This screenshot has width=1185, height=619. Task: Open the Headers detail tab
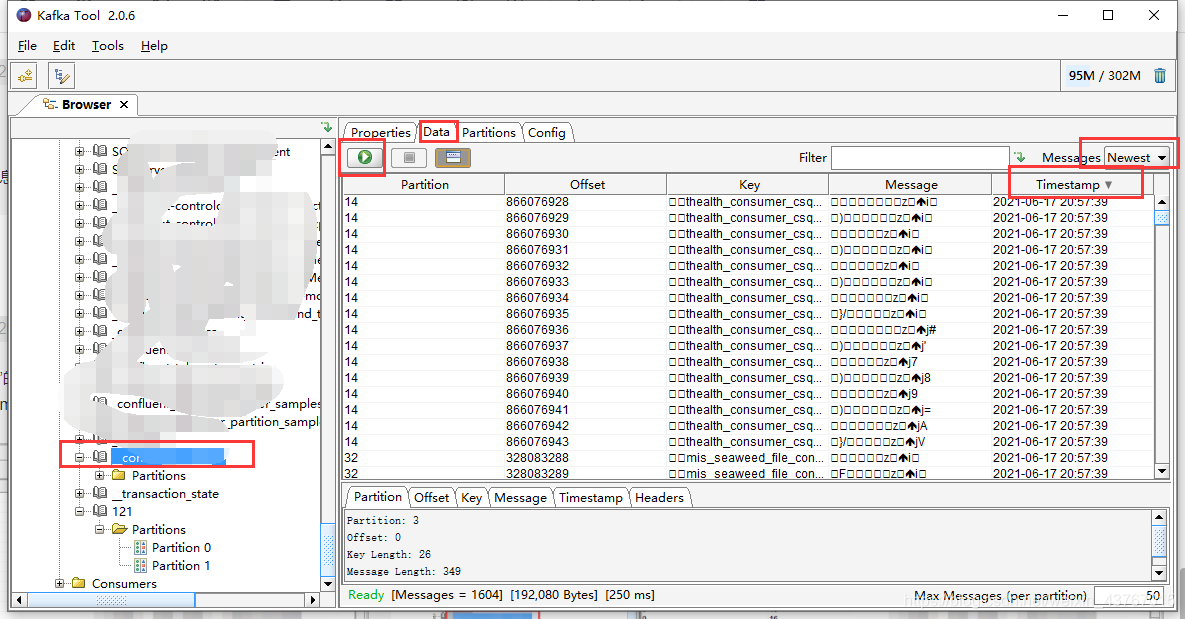(659, 497)
